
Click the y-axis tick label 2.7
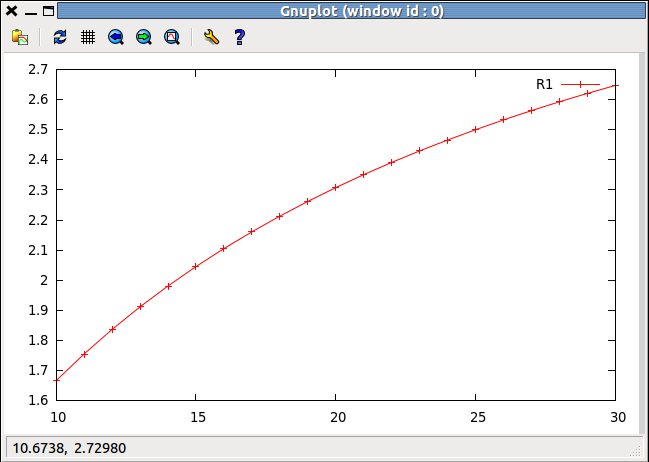[x=38, y=69]
